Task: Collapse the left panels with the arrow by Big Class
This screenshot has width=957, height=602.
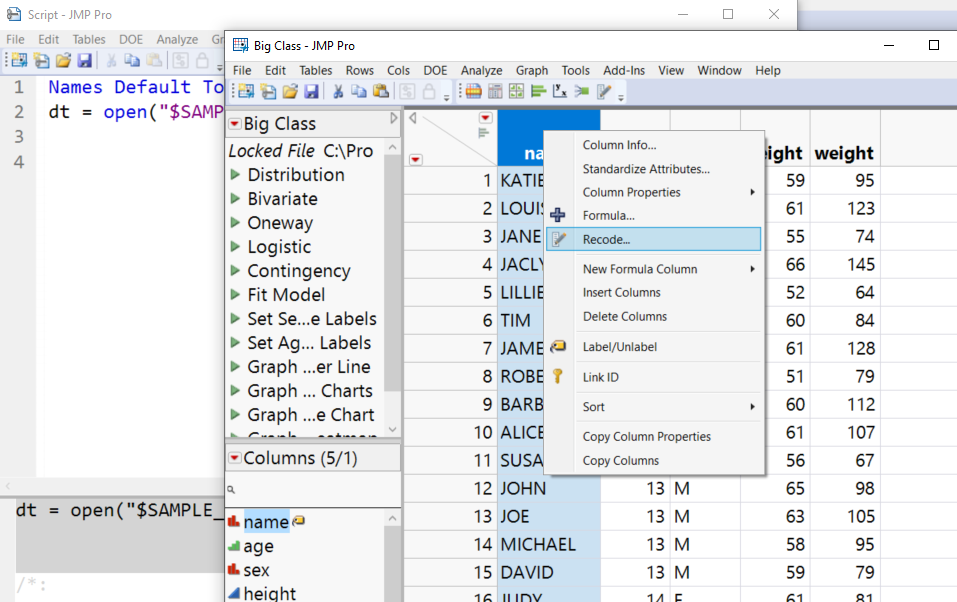Action: [394, 118]
